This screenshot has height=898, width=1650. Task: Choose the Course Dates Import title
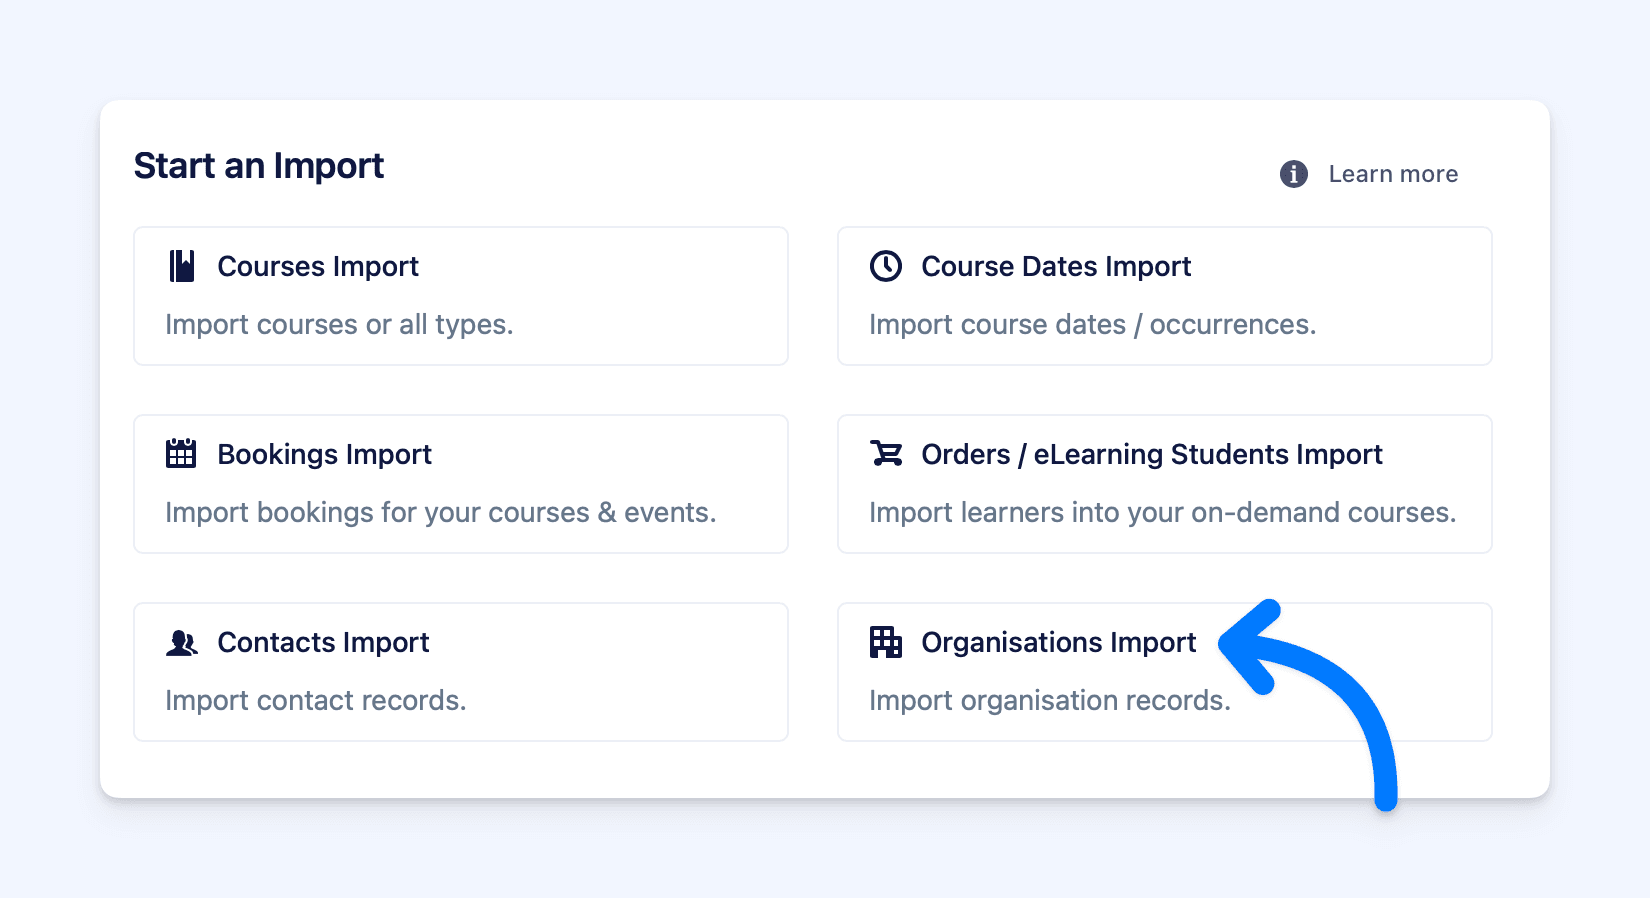pyautogui.click(x=1055, y=266)
